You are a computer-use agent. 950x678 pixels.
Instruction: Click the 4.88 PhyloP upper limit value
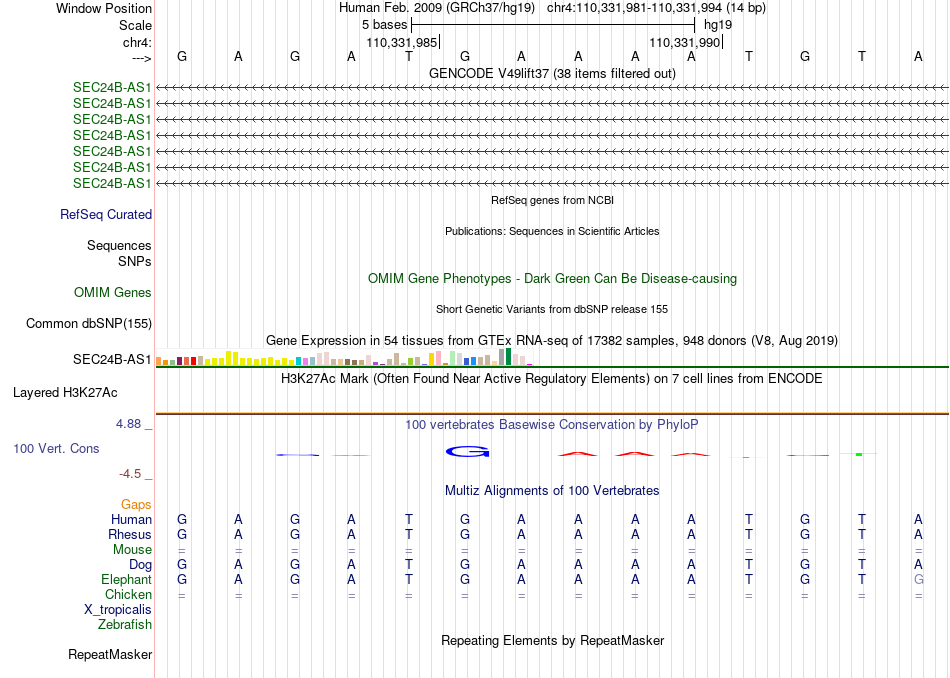pyautogui.click(x=128, y=424)
